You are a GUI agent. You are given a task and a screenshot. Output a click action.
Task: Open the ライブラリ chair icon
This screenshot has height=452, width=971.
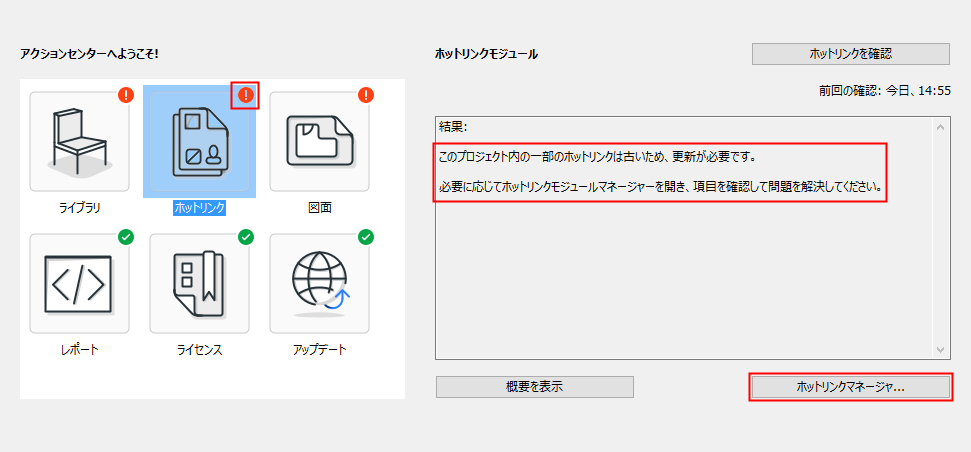79,141
